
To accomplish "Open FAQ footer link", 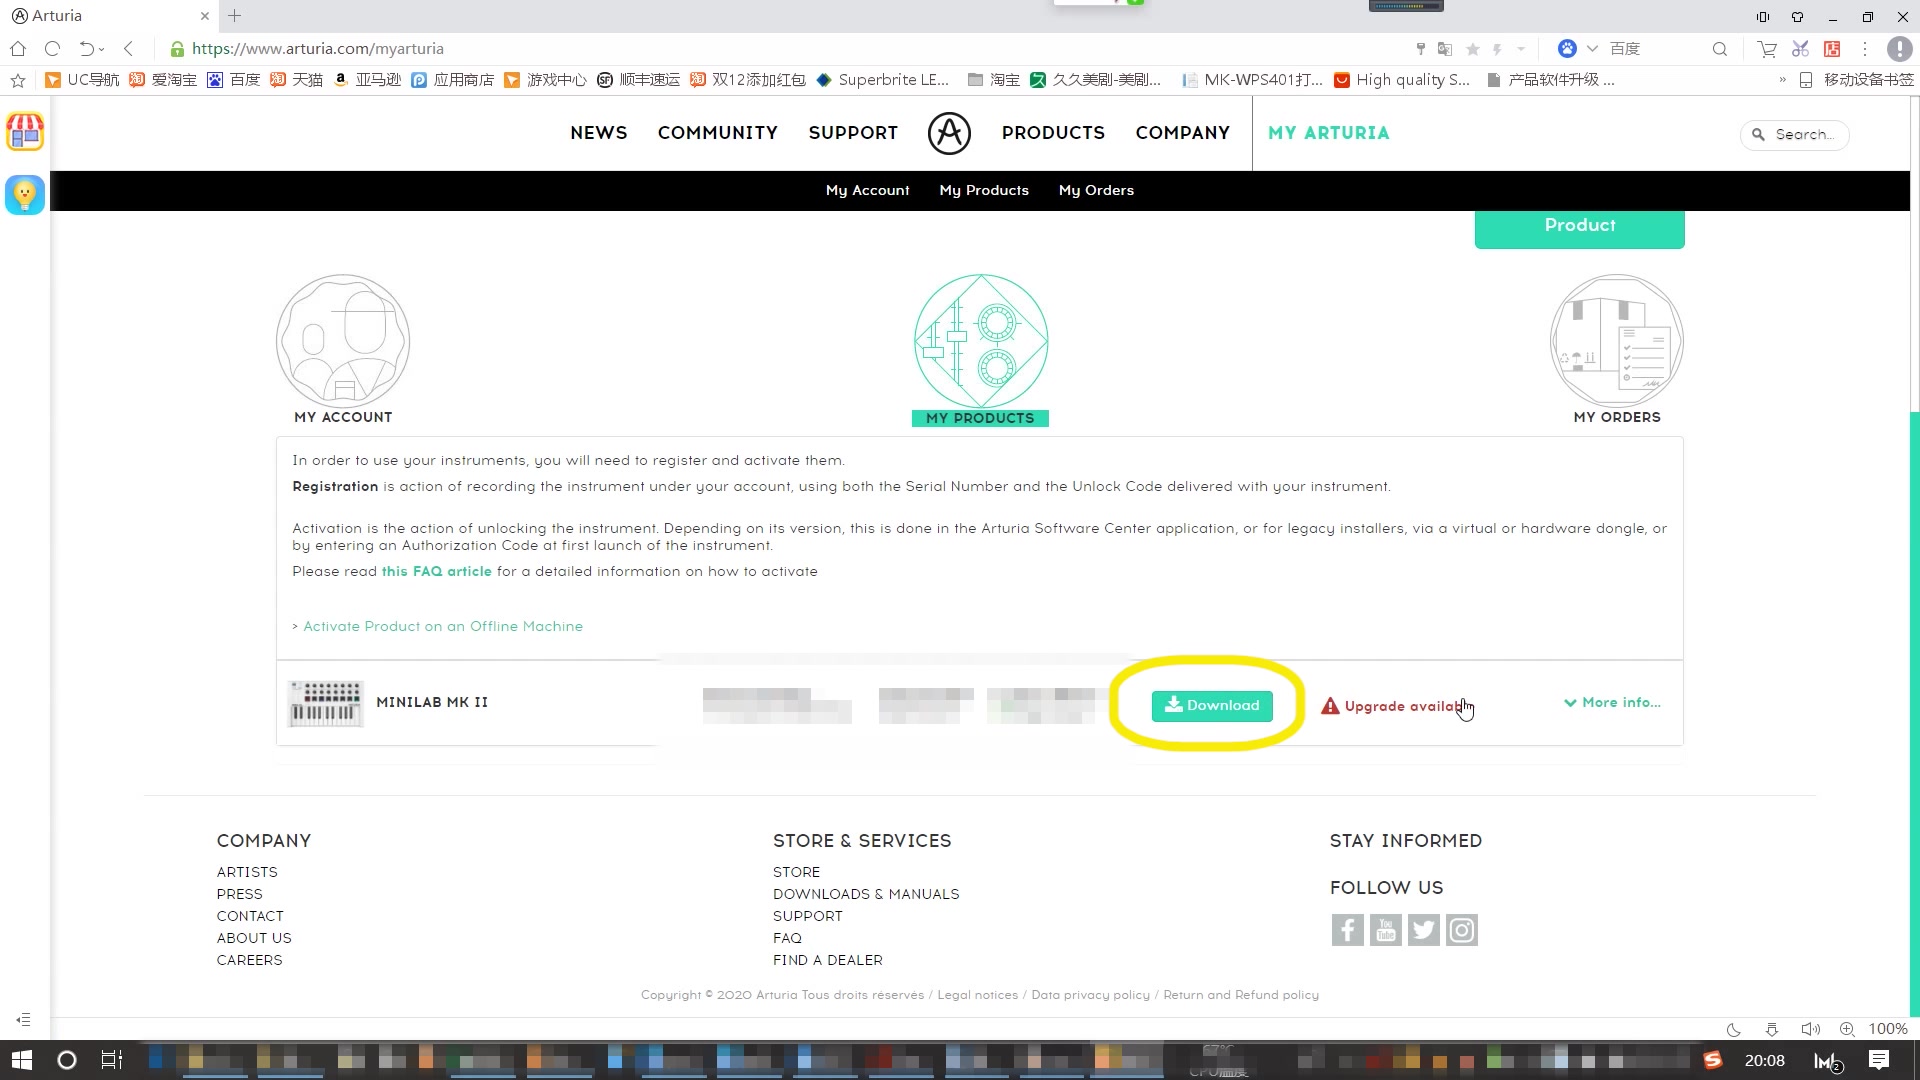I will [787, 938].
